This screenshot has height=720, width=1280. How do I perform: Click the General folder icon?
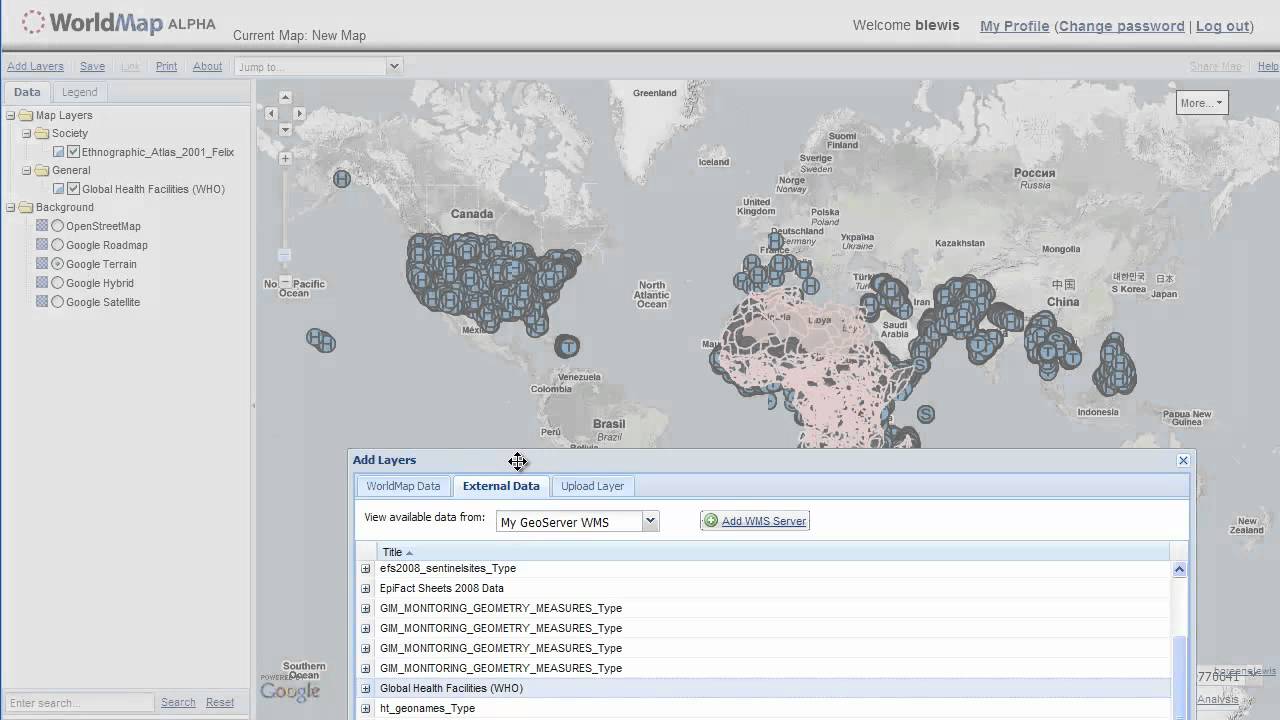pos(42,170)
